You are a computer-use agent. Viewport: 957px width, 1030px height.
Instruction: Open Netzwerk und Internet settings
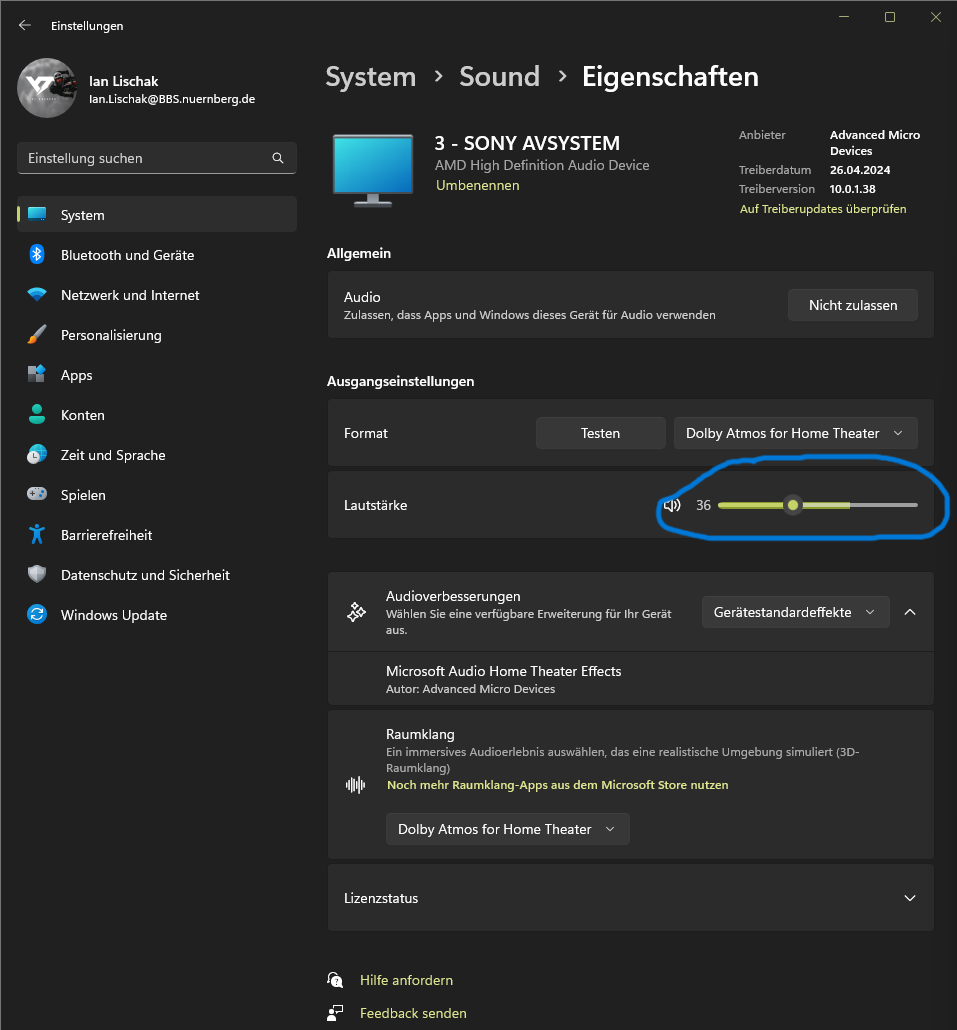tap(157, 294)
